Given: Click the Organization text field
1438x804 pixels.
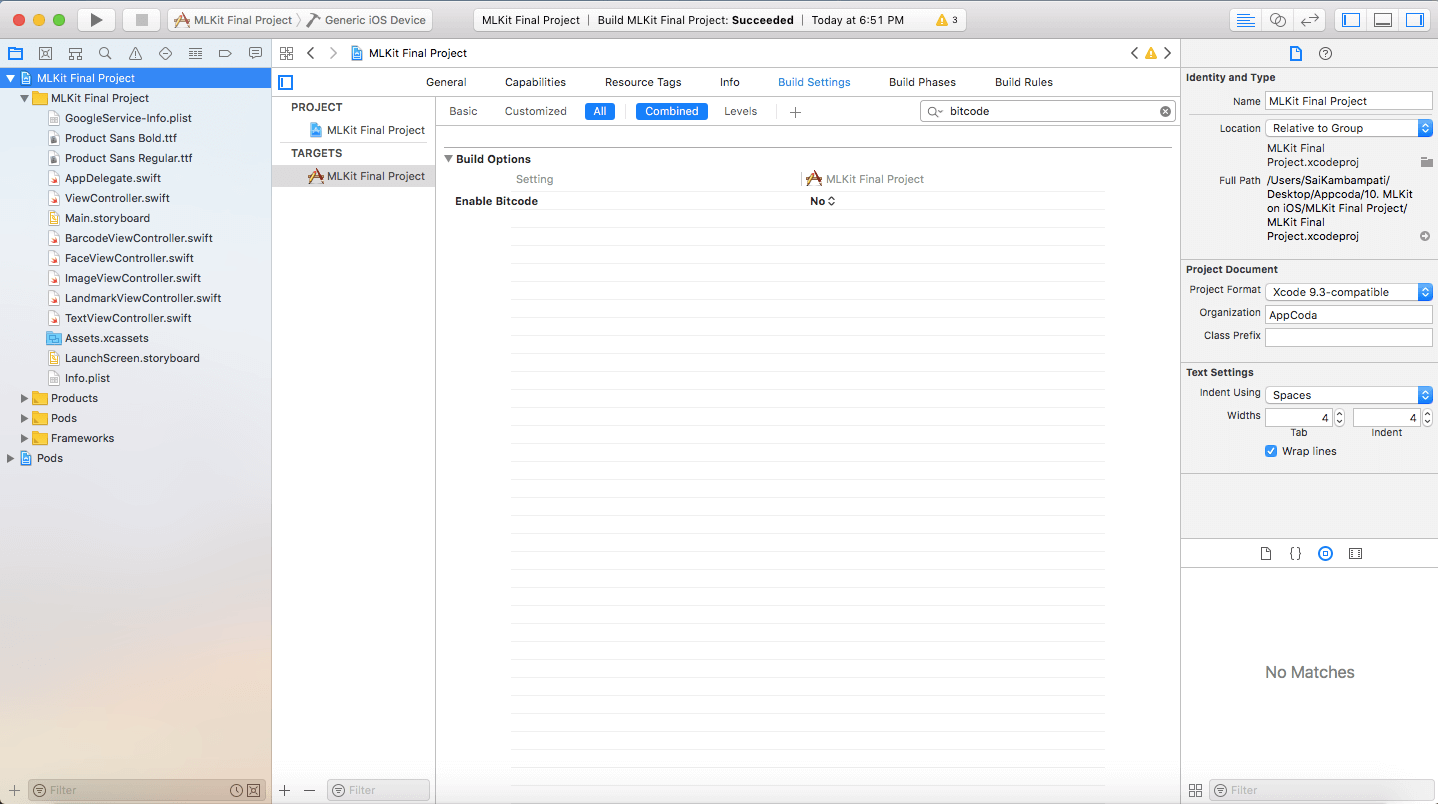Looking at the screenshot, I should click(x=1349, y=315).
